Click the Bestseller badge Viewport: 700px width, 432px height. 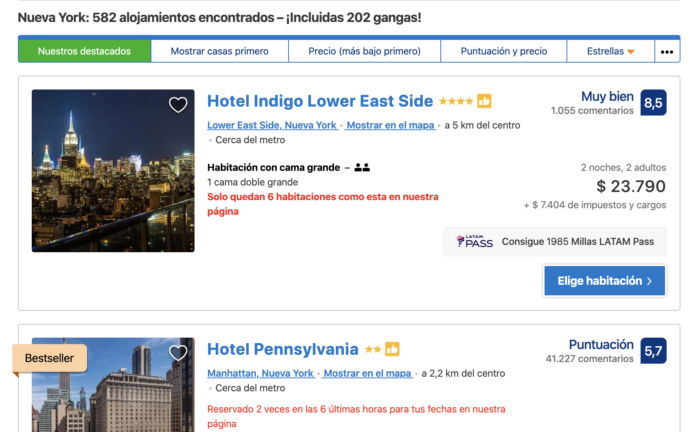(x=50, y=357)
